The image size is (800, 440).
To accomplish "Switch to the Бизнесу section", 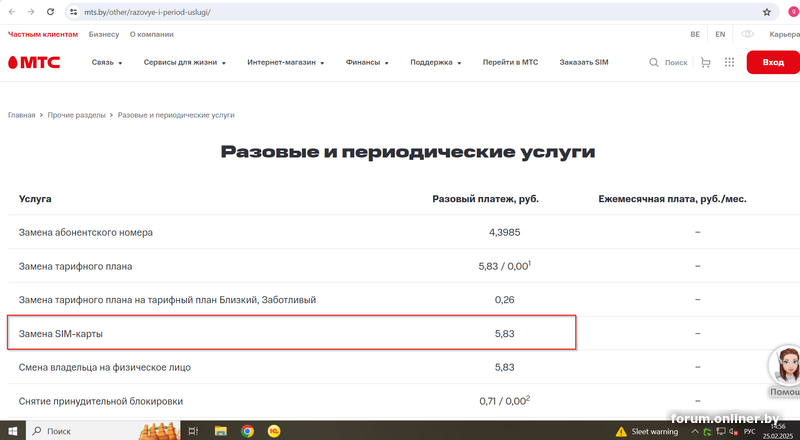I will [103, 34].
